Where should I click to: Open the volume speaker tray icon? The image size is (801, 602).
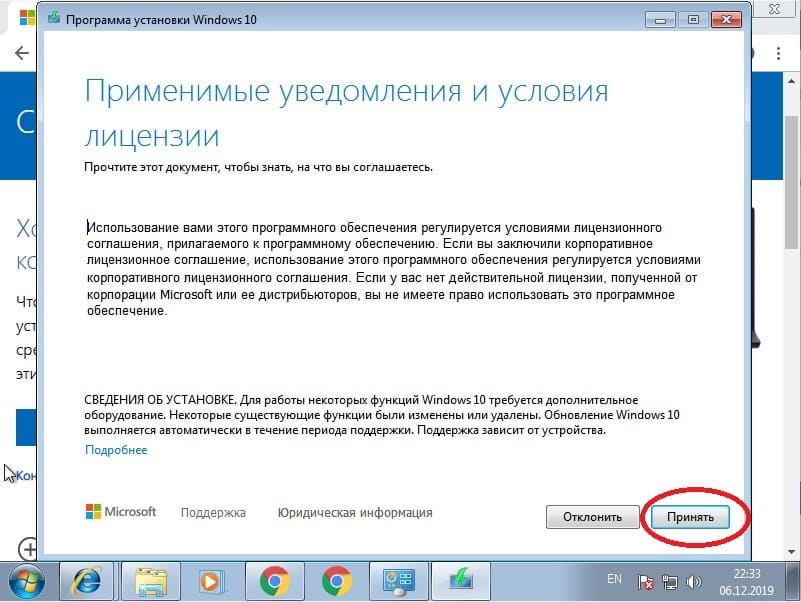coord(691,580)
